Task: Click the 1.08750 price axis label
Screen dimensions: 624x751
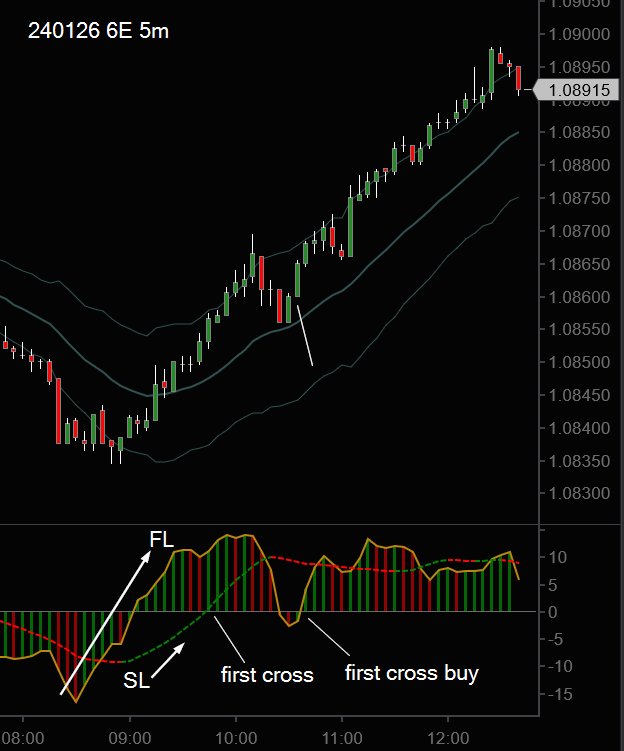Action: pyautogui.click(x=579, y=198)
